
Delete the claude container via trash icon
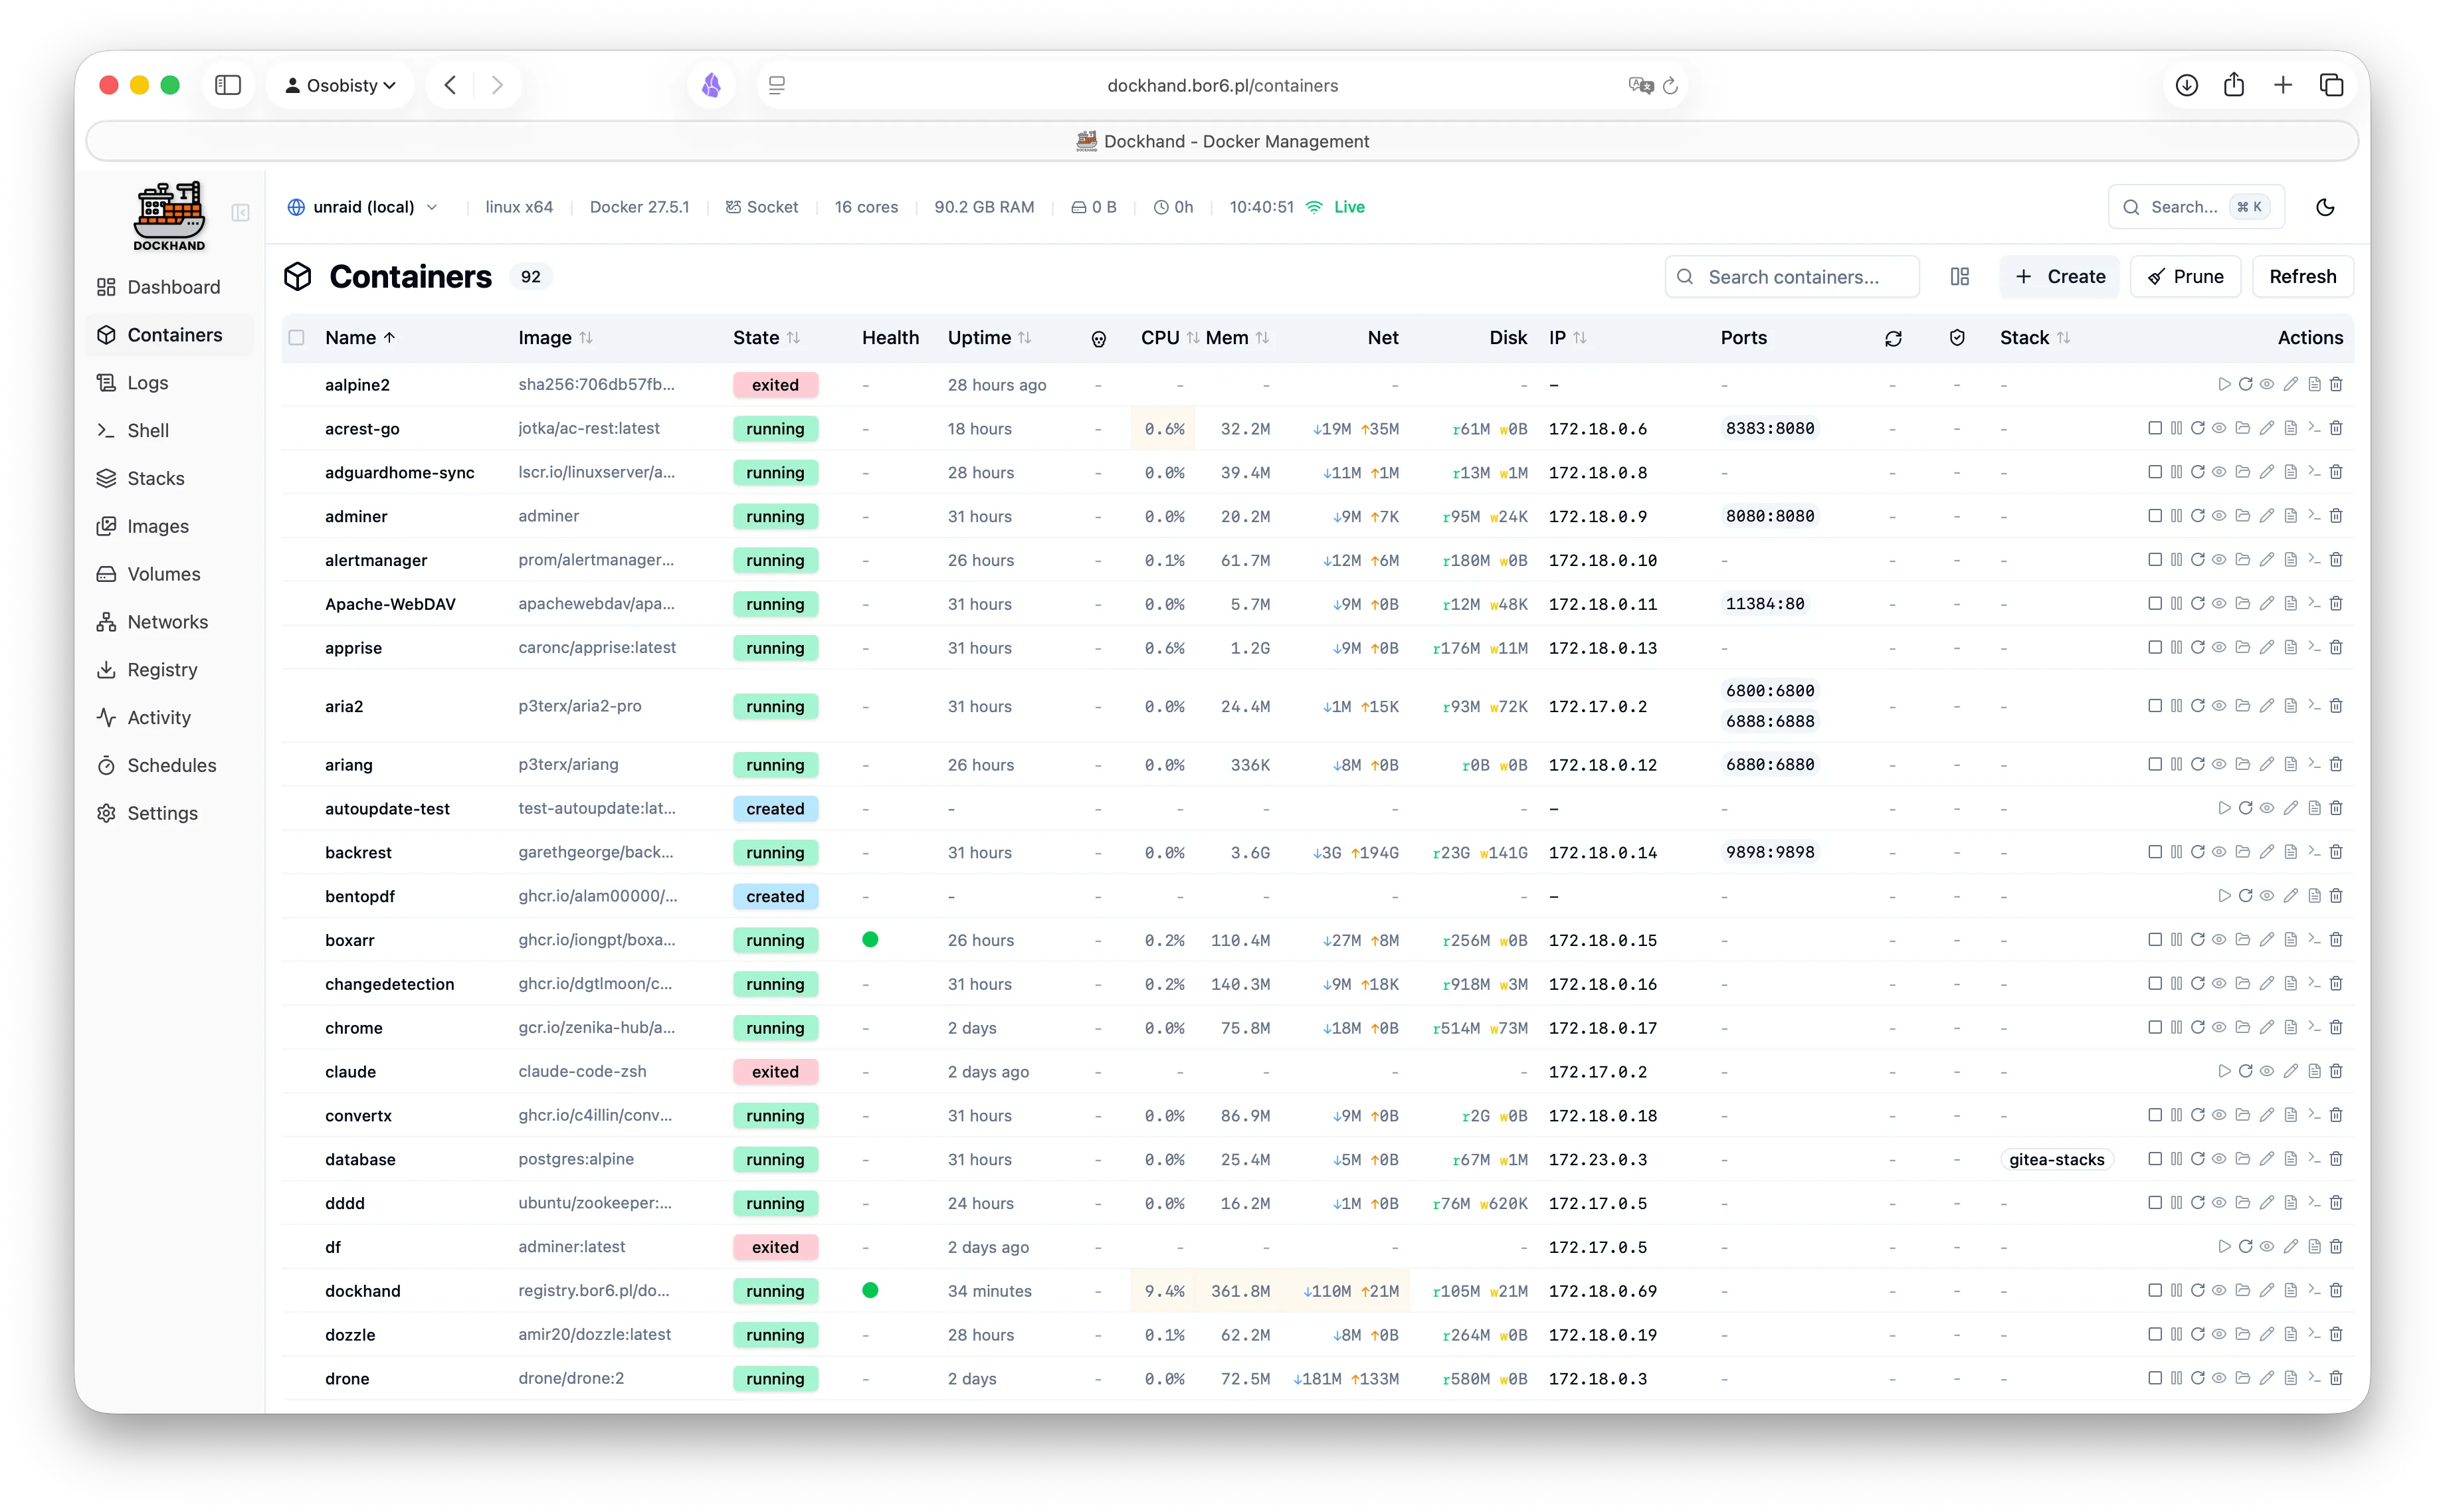click(2336, 1071)
